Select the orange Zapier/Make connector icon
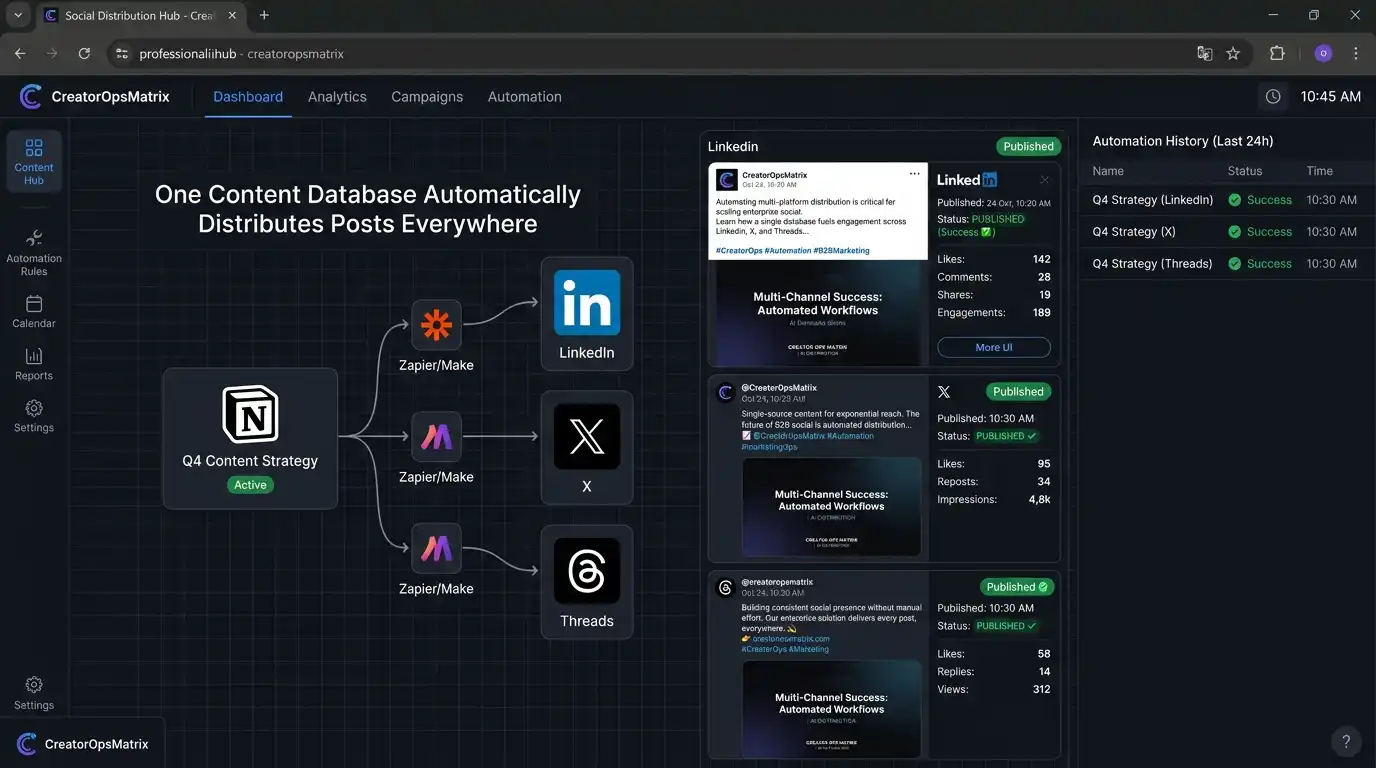Viewport: 1376px width, 768px height. [x=436, y=325]
